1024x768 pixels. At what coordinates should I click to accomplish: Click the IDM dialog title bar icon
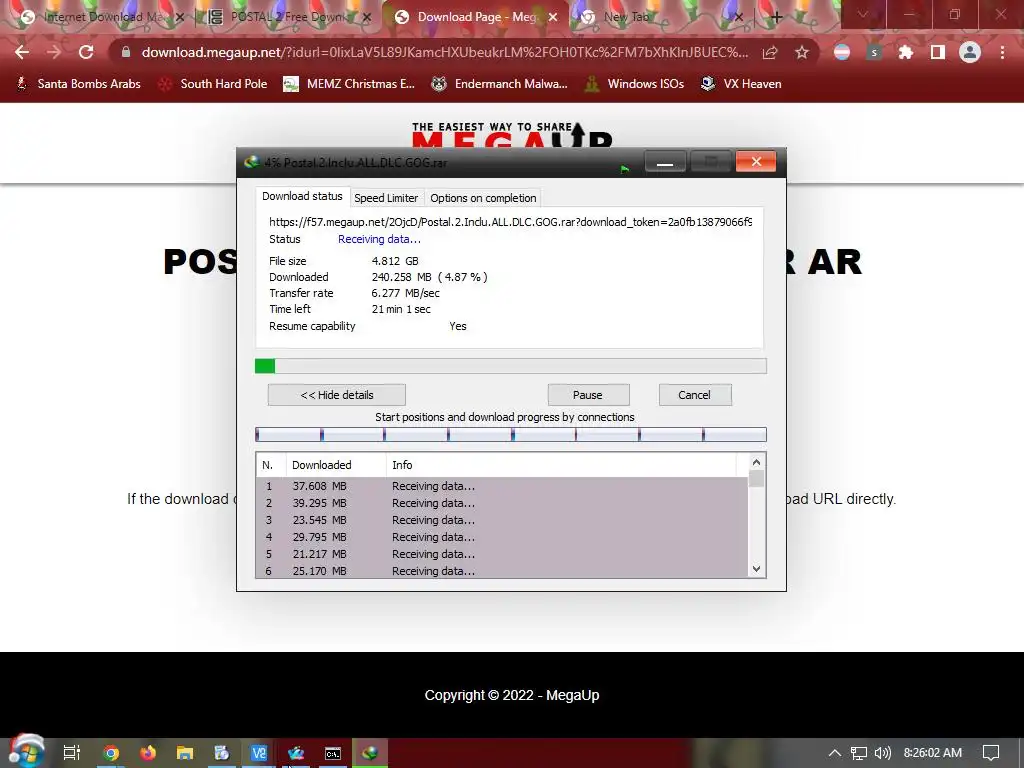(x=251, y=162)
